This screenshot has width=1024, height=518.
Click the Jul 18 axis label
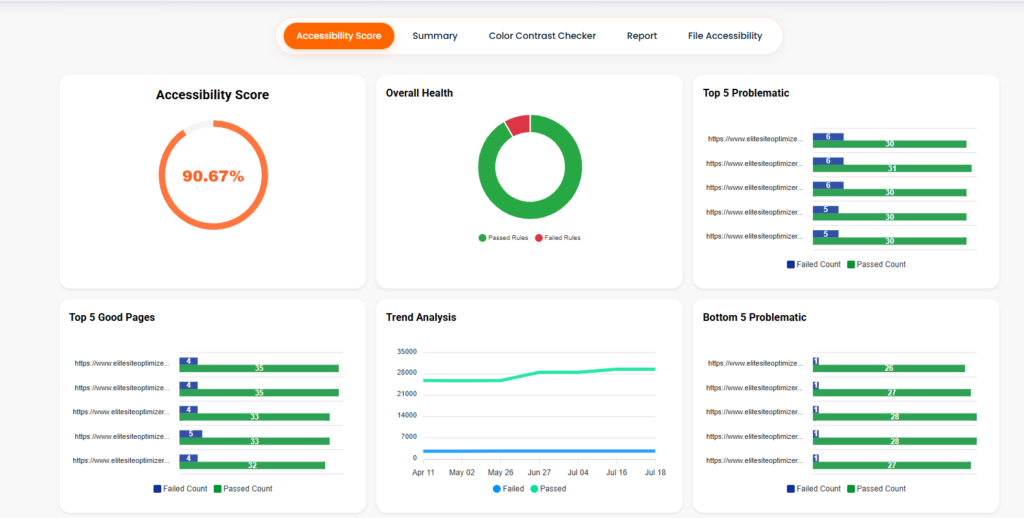(x=655, y=472)
